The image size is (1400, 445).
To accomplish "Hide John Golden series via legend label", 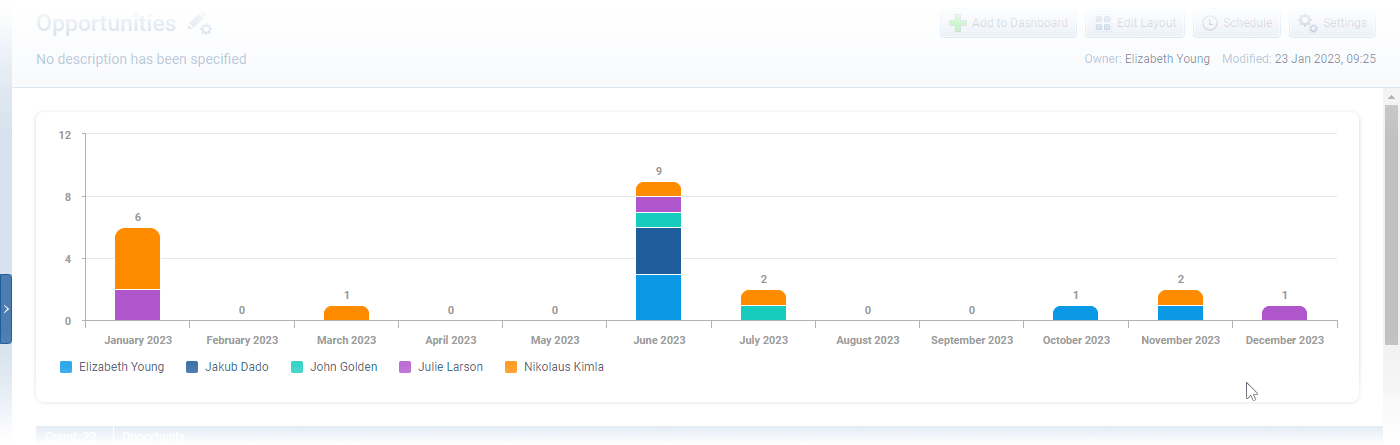I will 343,367.
